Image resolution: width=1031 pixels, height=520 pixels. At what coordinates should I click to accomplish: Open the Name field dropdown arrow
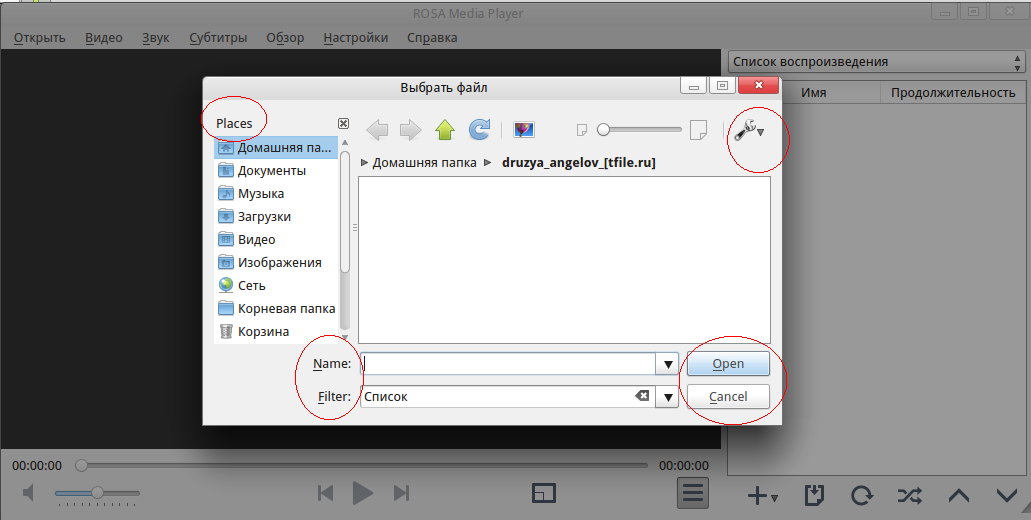point(667,364)
